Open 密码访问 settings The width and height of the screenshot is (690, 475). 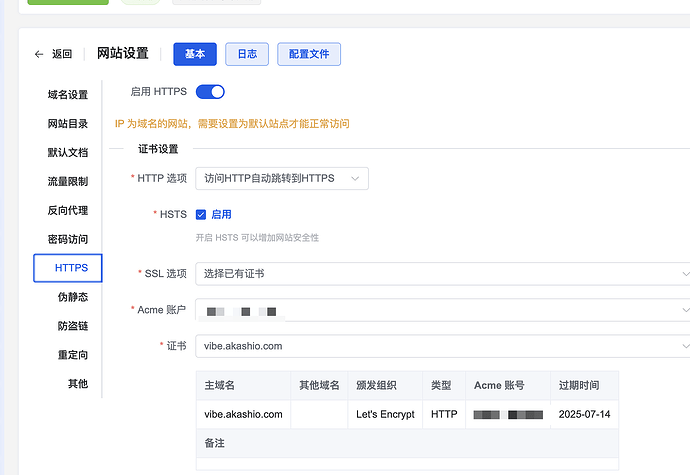pyautogui.click(x=68, y=240)
